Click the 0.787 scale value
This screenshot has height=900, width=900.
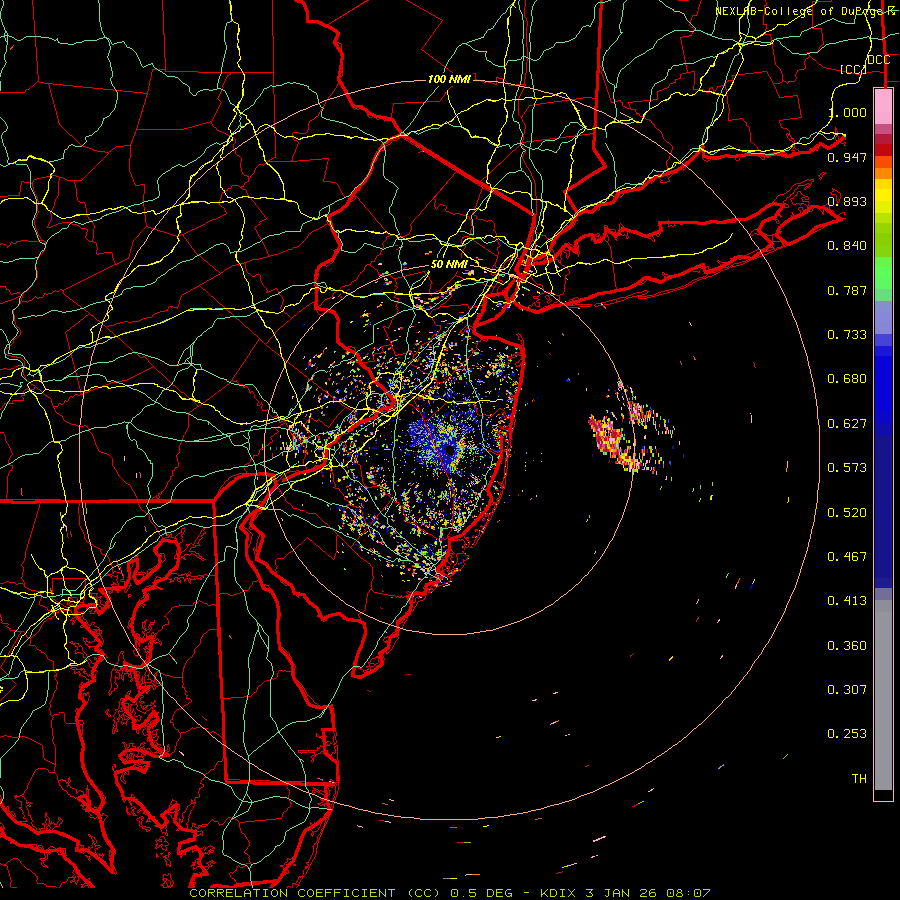click(847, 290)
